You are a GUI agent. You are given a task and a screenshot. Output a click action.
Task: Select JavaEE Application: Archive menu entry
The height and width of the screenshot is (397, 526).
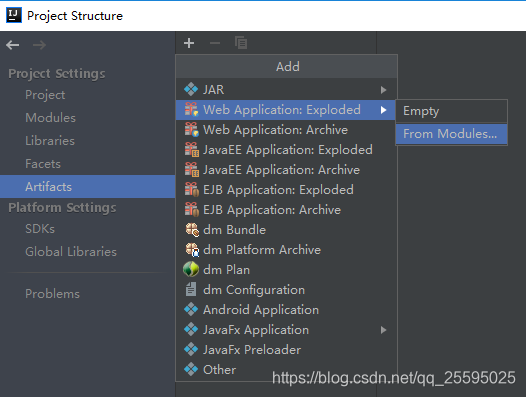pos(286,170)
